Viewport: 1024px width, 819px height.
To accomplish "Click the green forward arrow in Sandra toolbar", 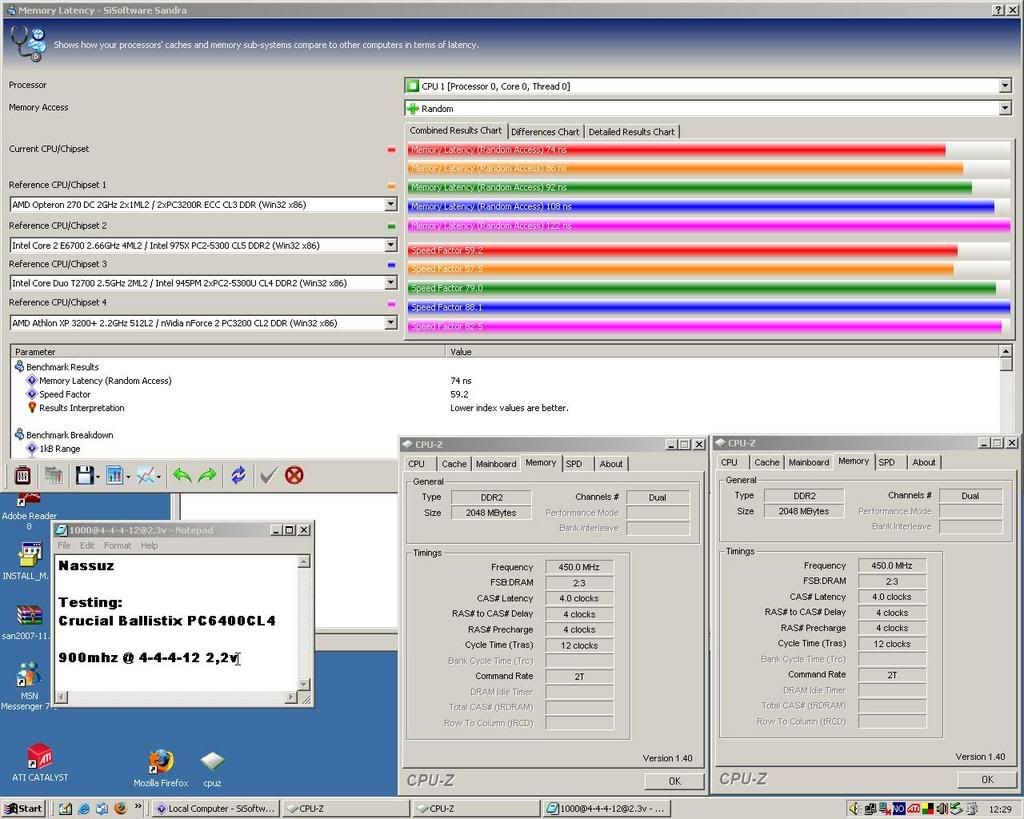I will pos(207,475).
